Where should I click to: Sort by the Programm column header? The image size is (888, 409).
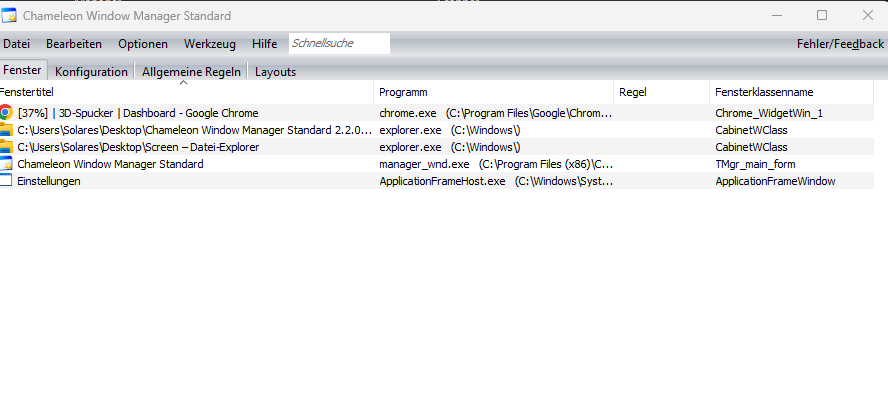[493, 92]
